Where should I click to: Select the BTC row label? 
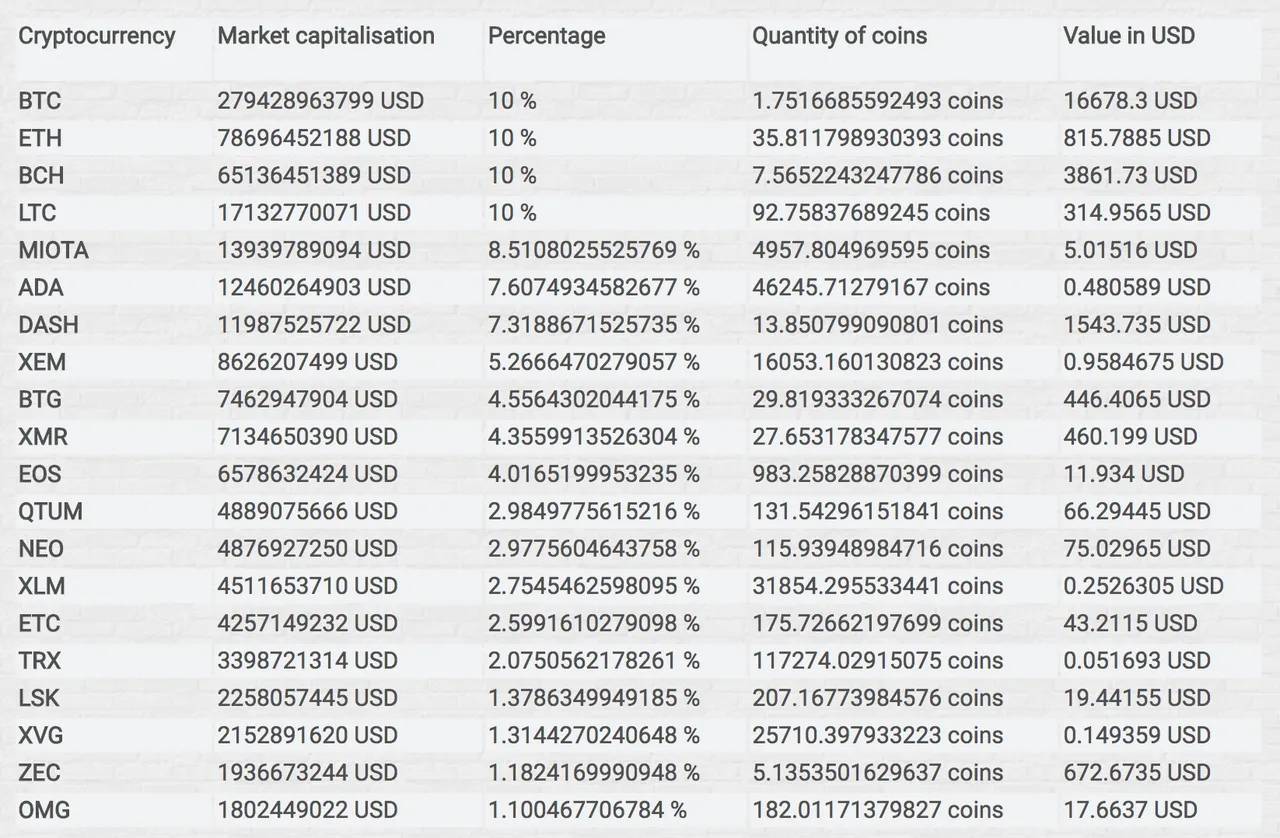[40, 101]
